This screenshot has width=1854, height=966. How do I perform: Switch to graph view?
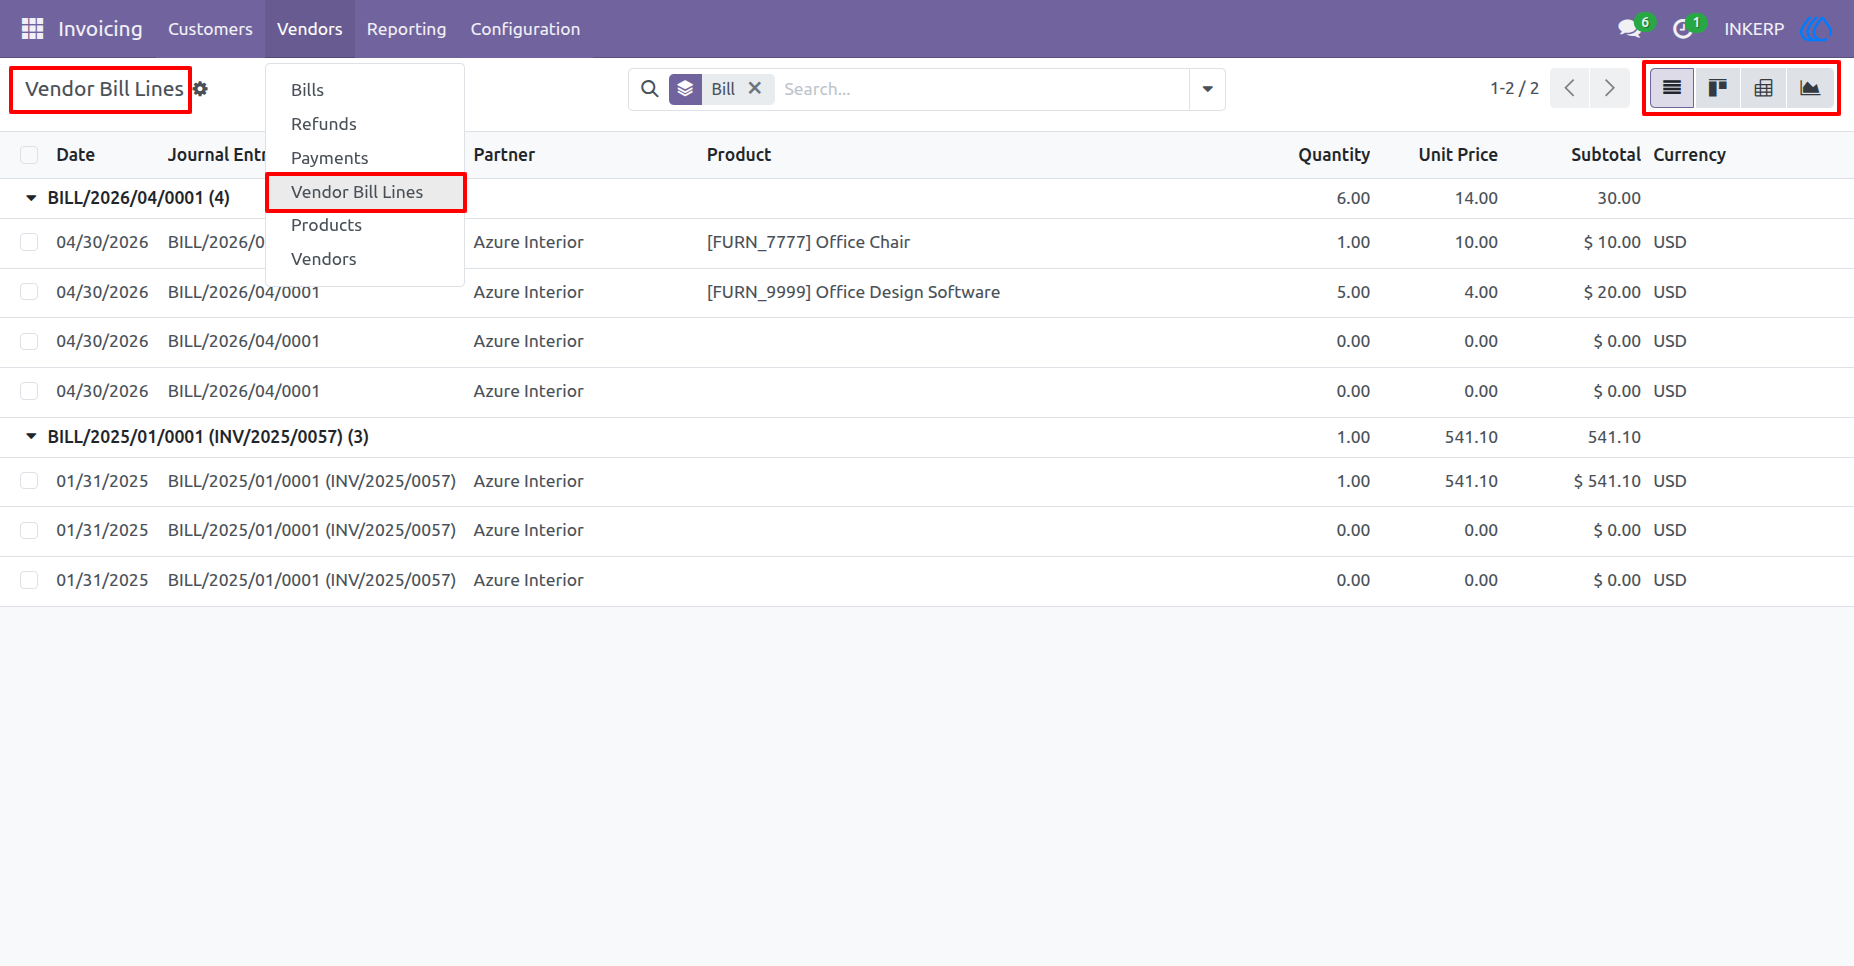1809,88
